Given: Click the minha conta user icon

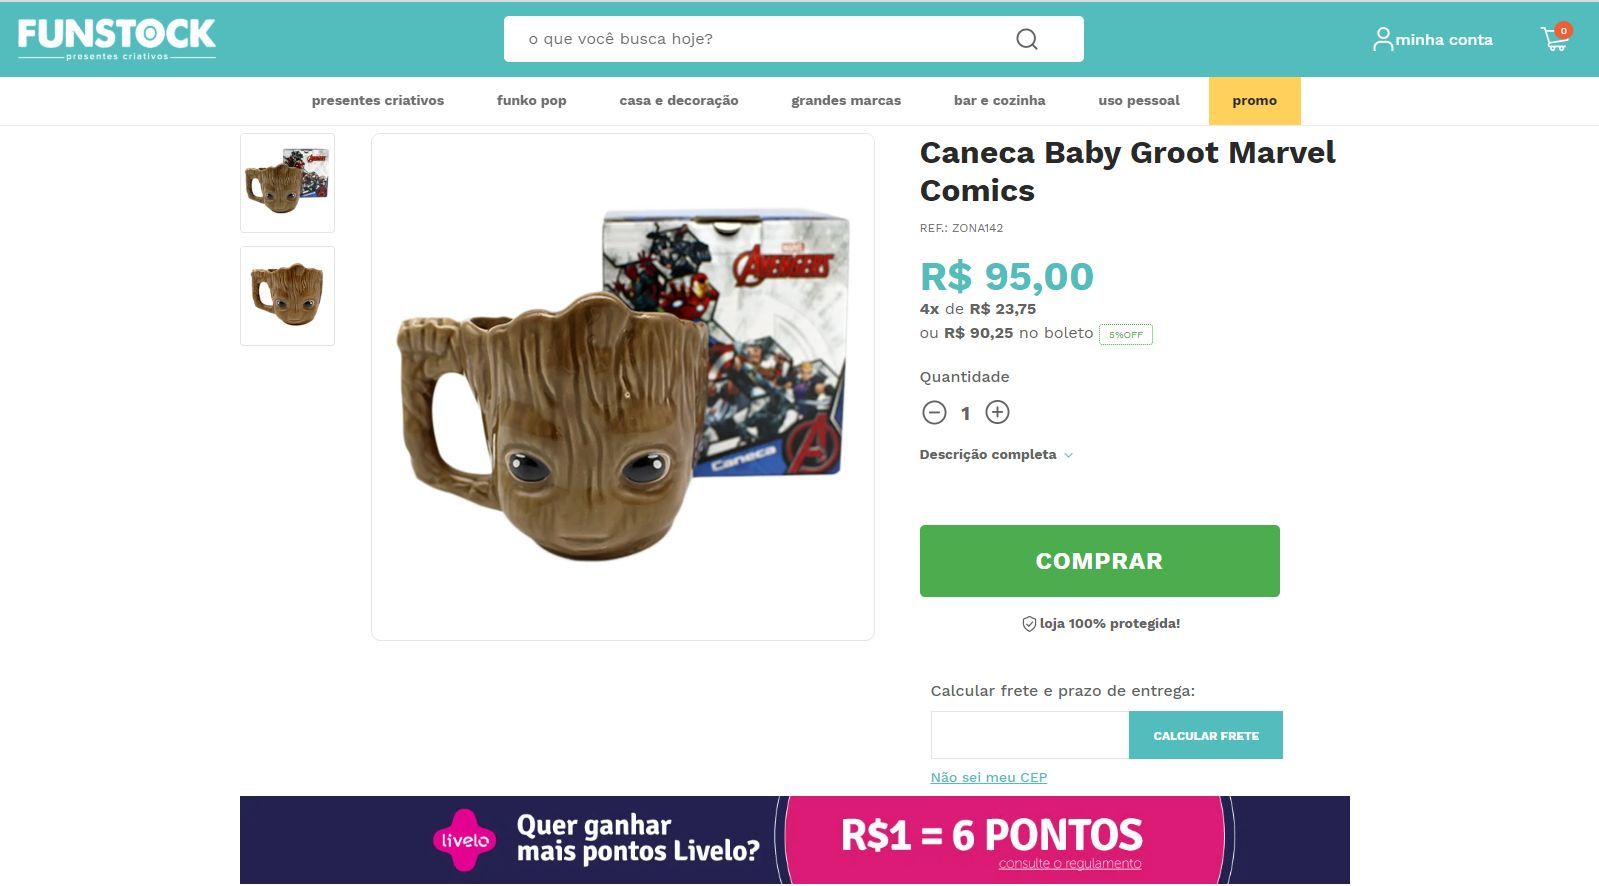Looking at the screenshot, I should pyautogui.click(x=1382, y=39).
